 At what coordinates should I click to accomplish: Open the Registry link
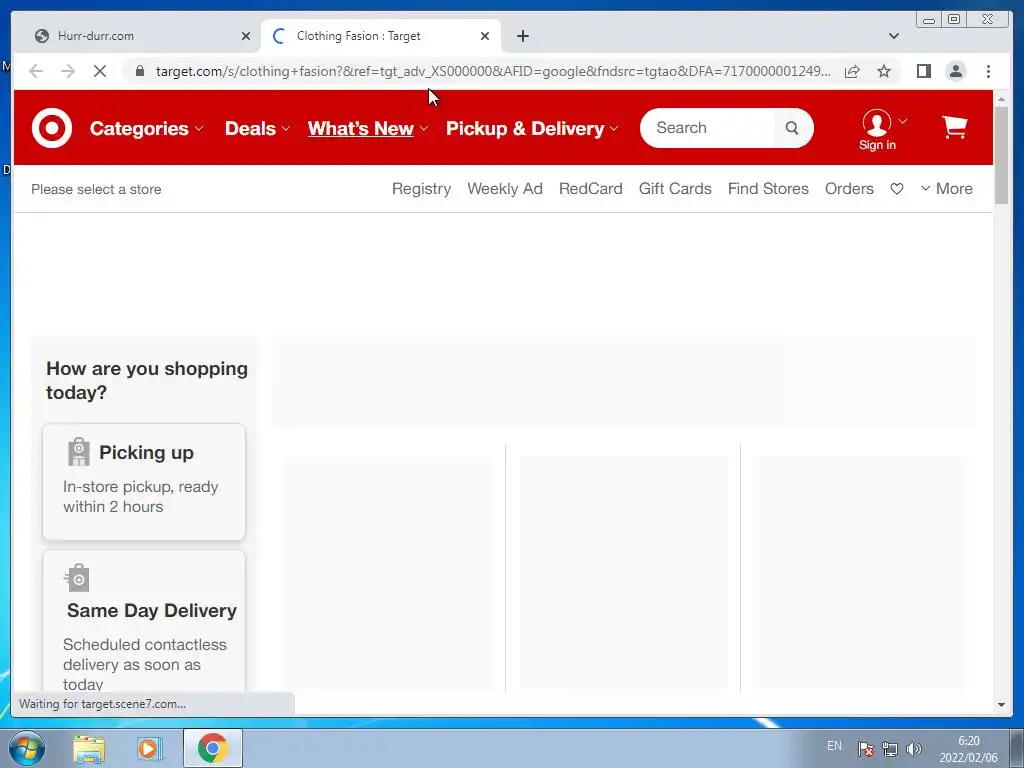coord(421,189)
